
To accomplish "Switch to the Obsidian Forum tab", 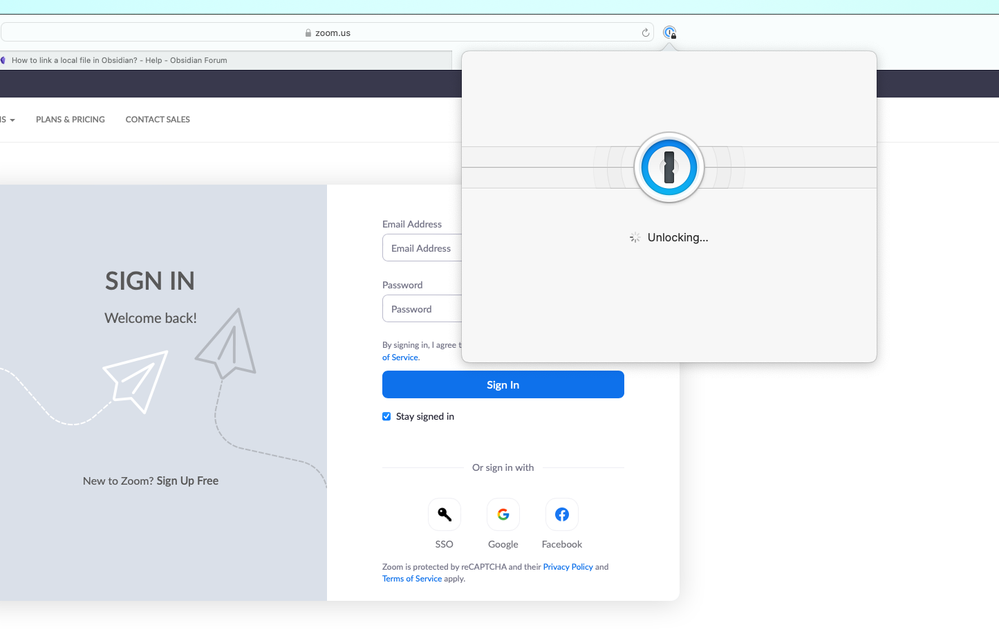I will coord(119,60).
